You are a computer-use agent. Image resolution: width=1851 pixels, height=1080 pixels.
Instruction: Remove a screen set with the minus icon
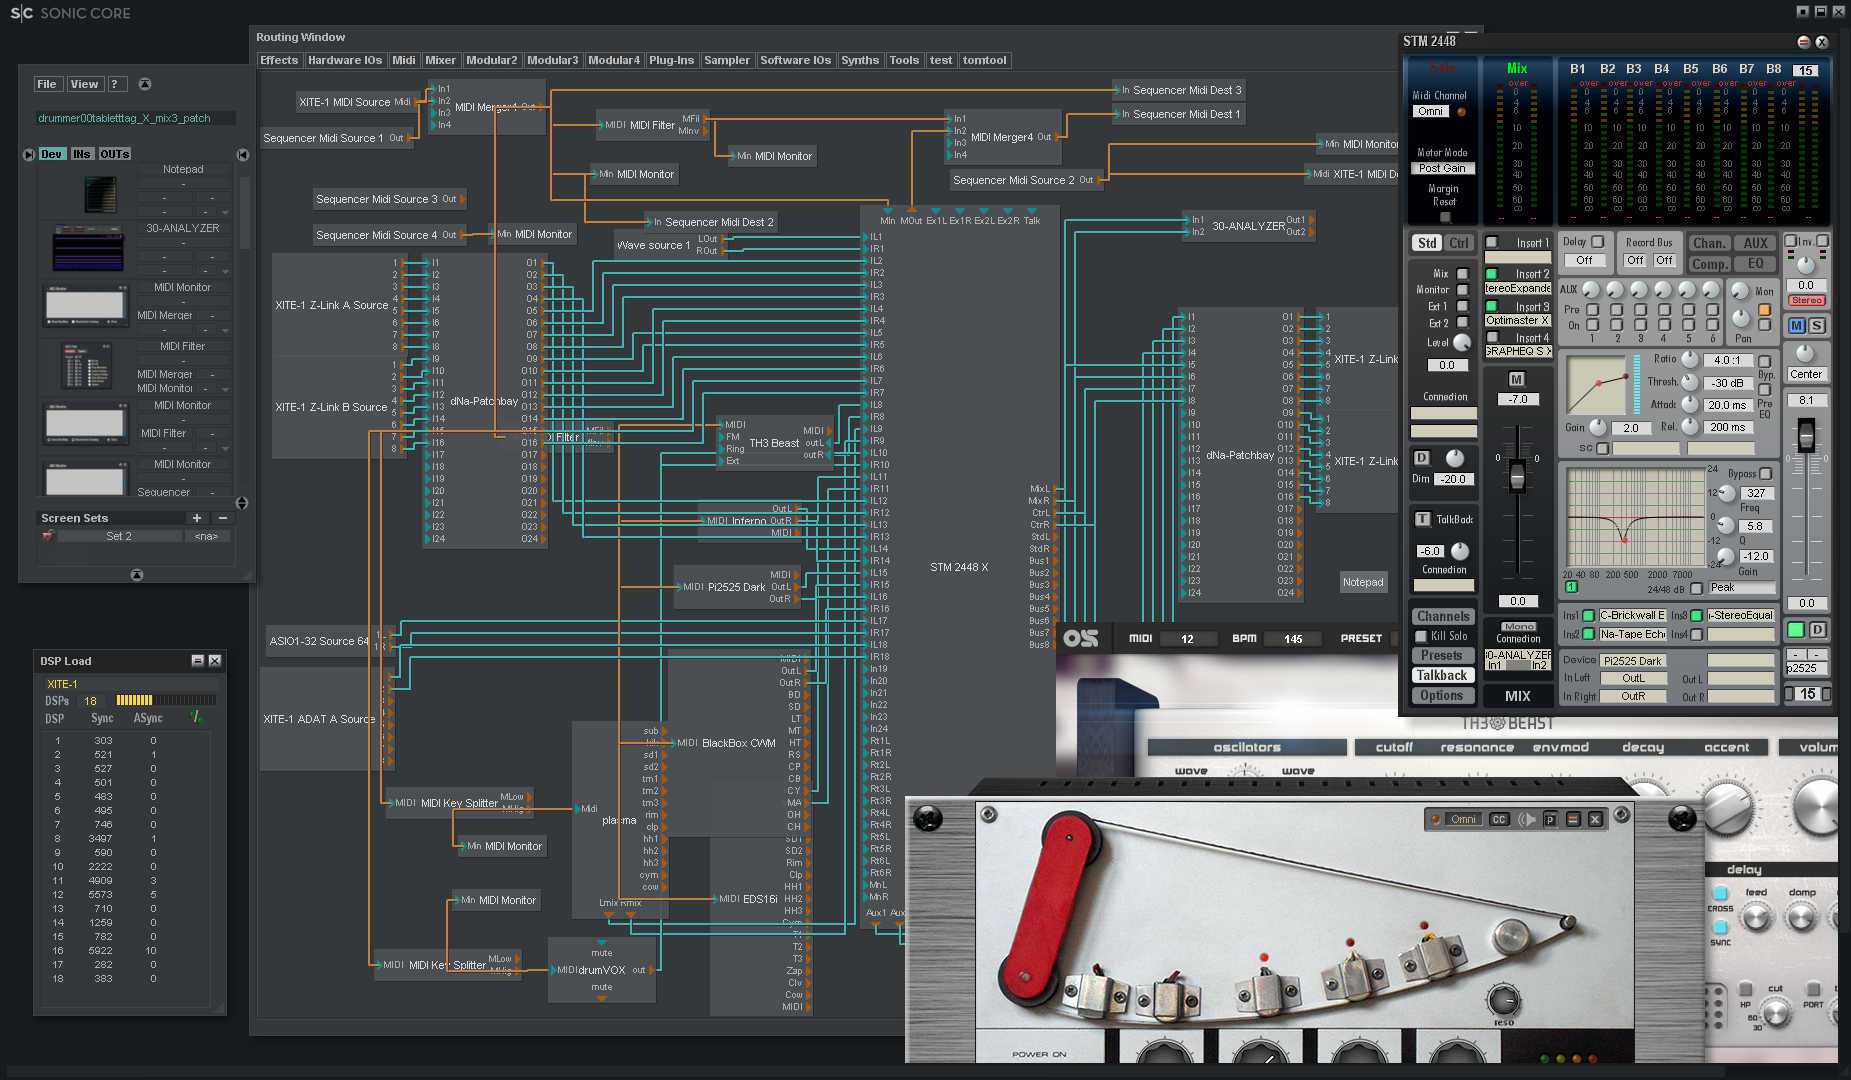(222, 518)
